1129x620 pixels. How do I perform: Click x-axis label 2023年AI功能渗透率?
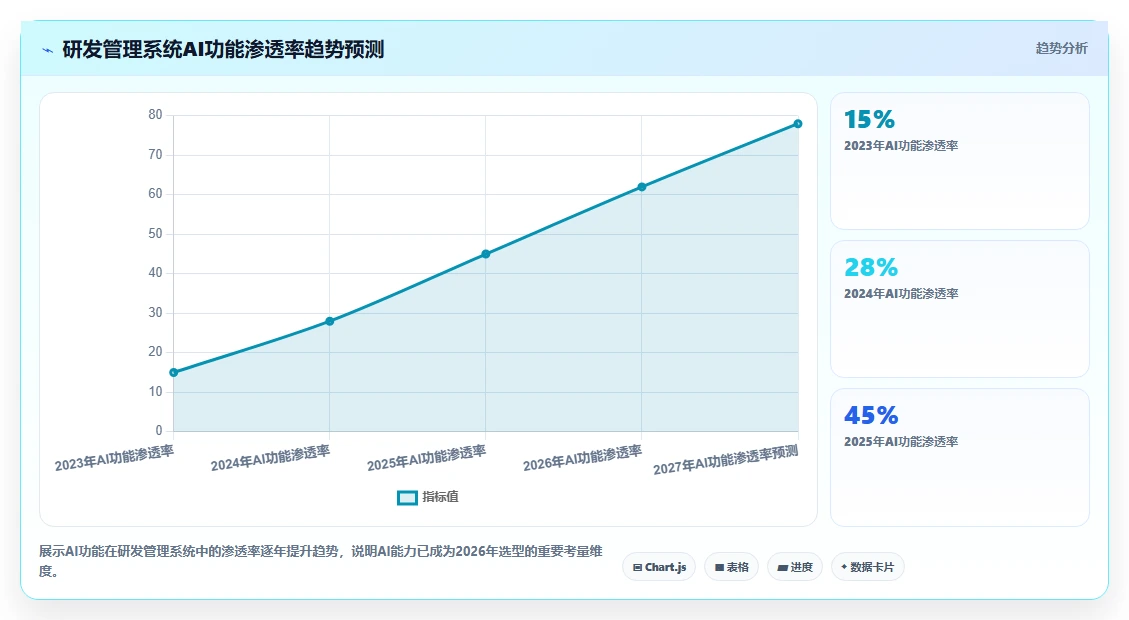pos(114,458)
